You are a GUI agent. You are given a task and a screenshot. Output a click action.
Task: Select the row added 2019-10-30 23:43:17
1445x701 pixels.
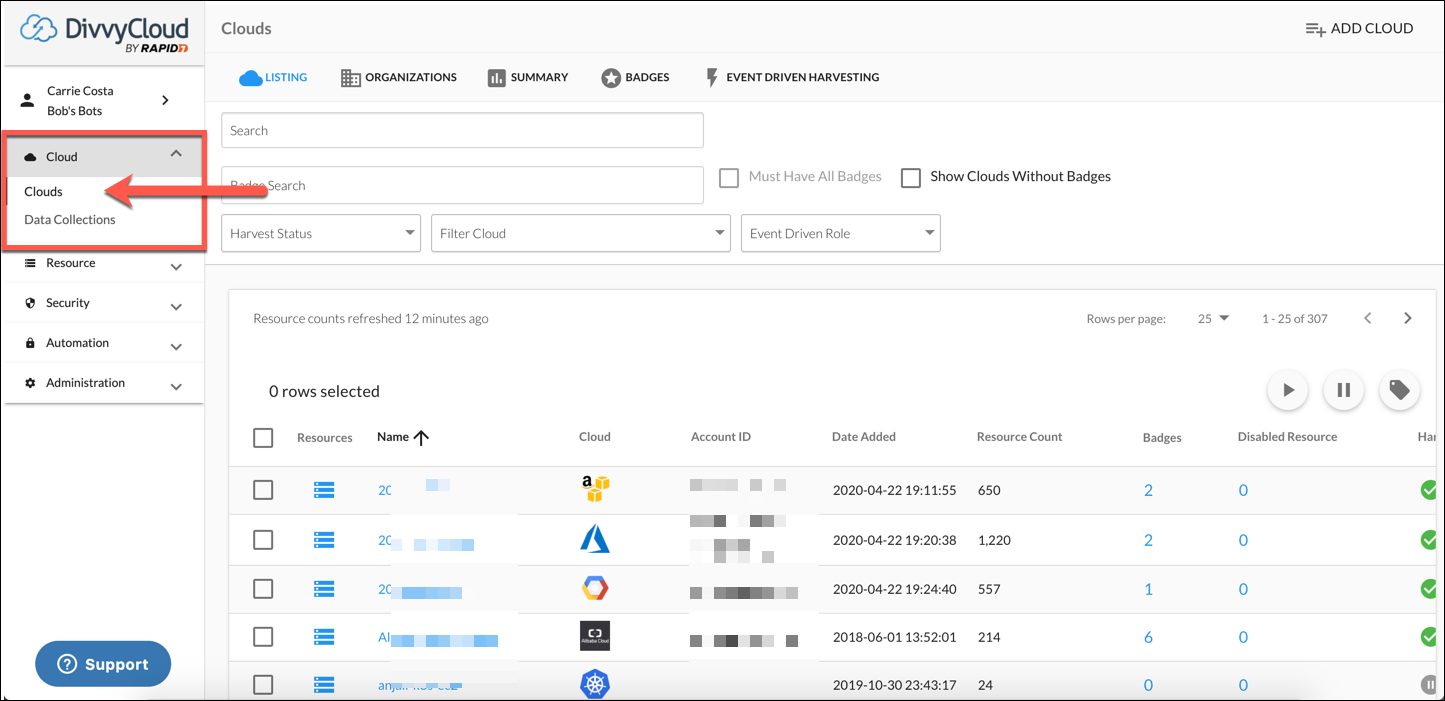(263, 685)
